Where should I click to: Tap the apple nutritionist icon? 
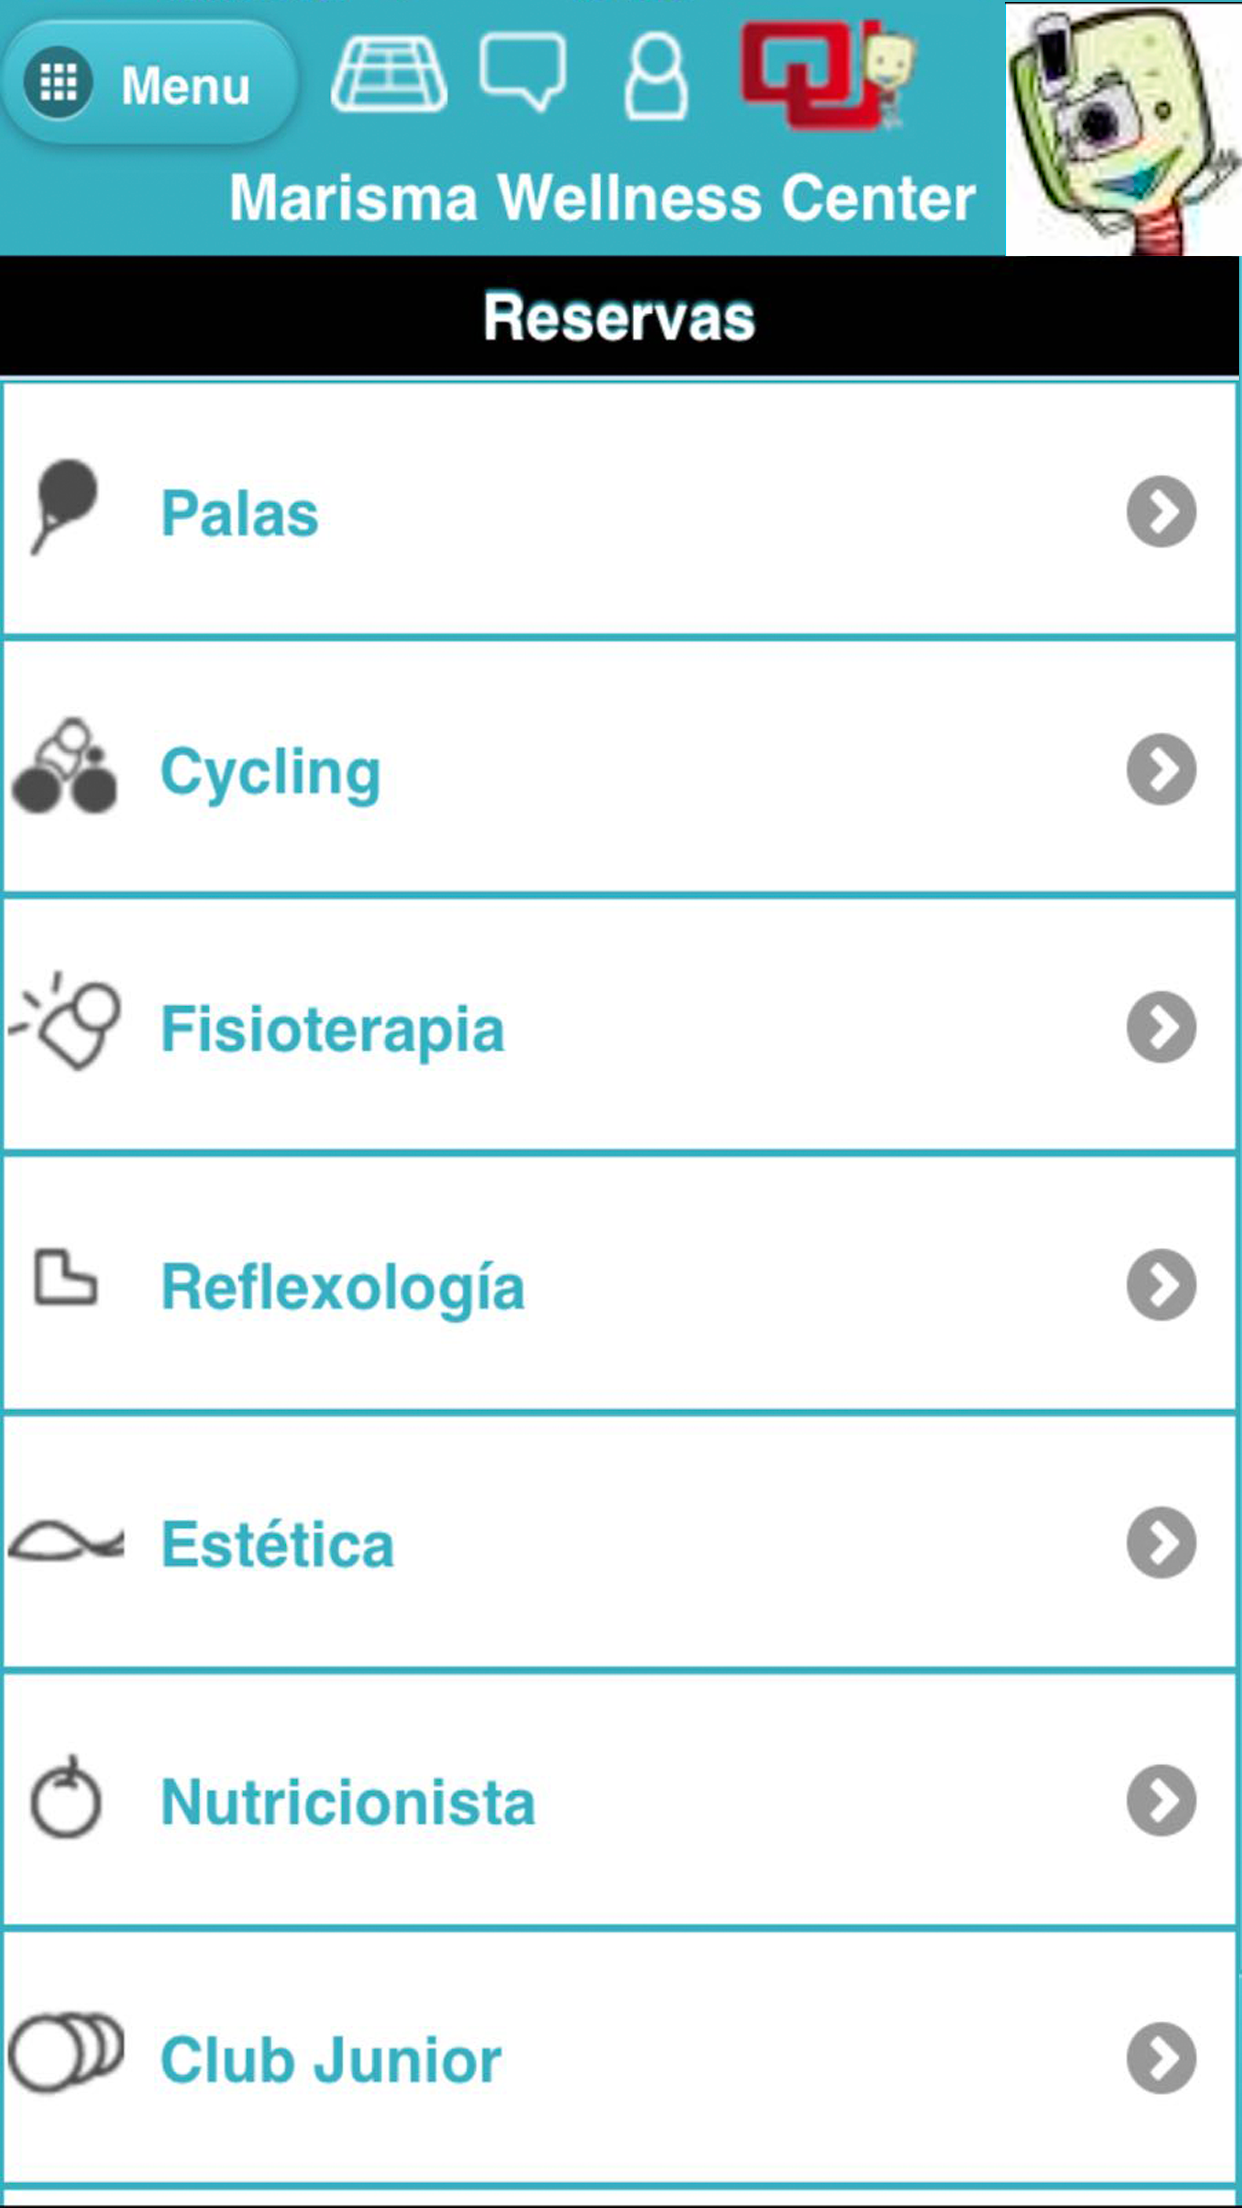(65, 1798)
